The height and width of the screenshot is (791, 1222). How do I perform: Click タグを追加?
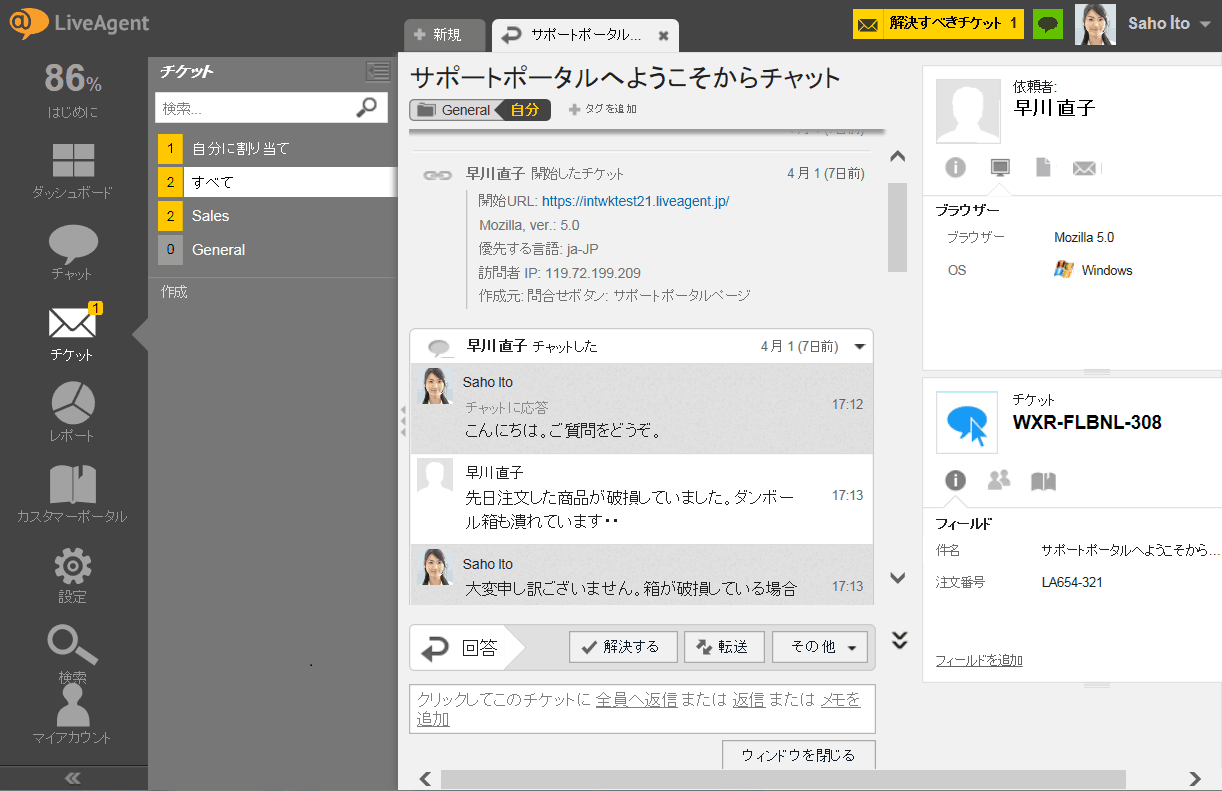[602, 109]
